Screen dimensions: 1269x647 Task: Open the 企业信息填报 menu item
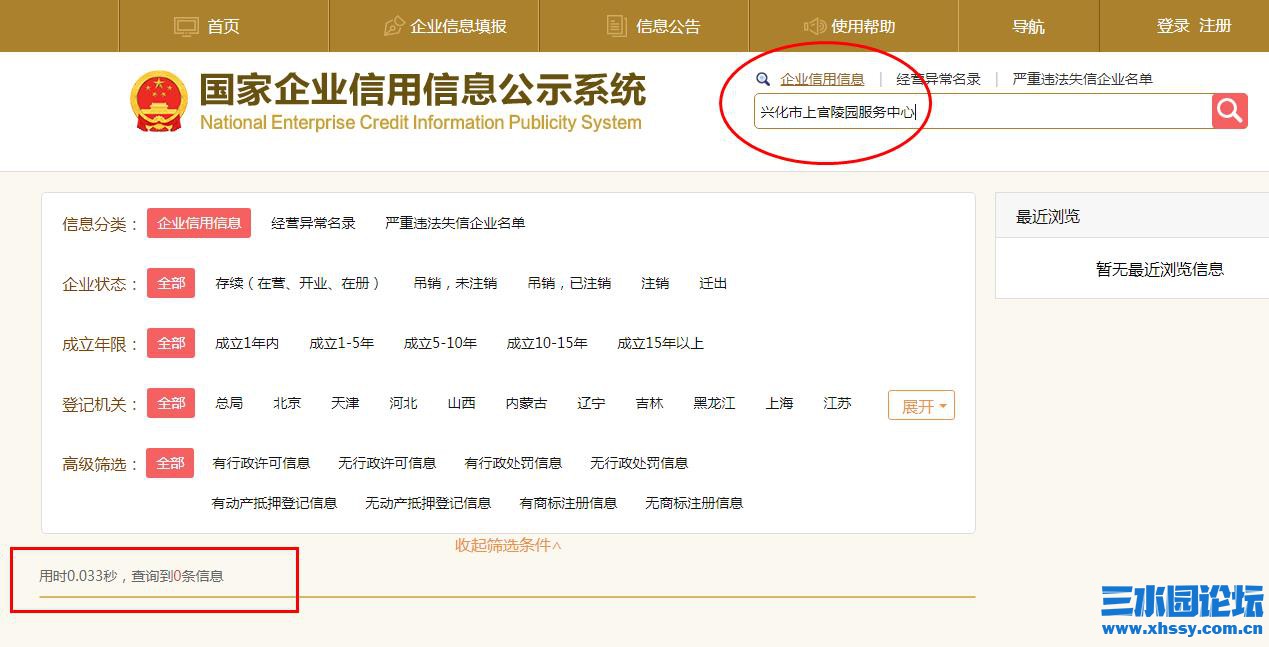(x=458, y=26)
